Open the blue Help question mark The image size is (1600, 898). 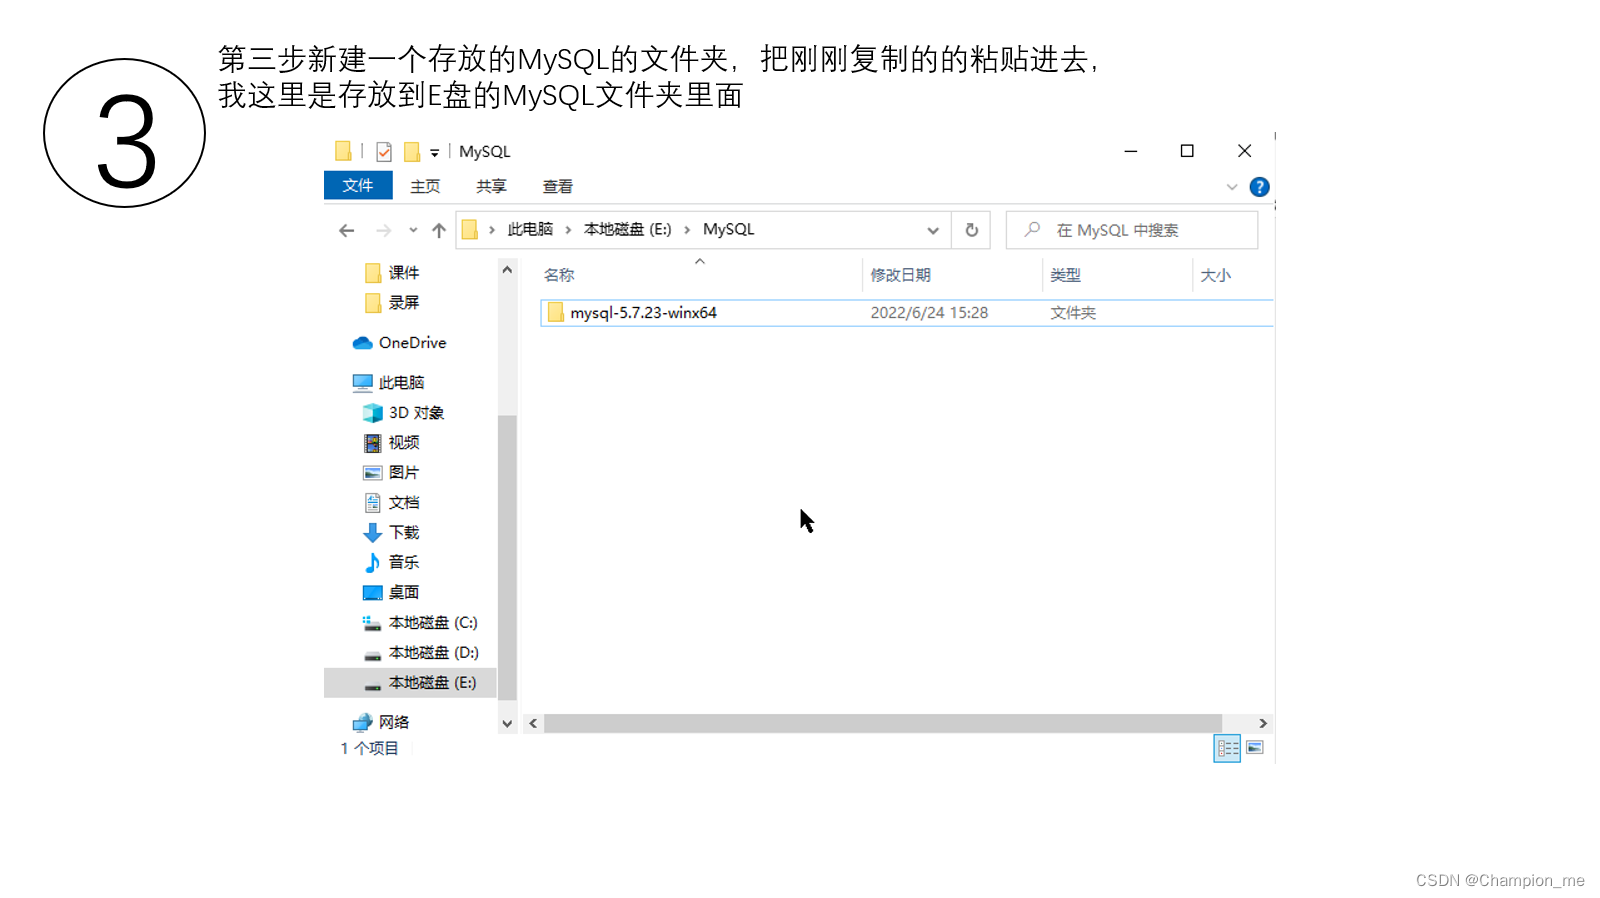[1260, 187]
